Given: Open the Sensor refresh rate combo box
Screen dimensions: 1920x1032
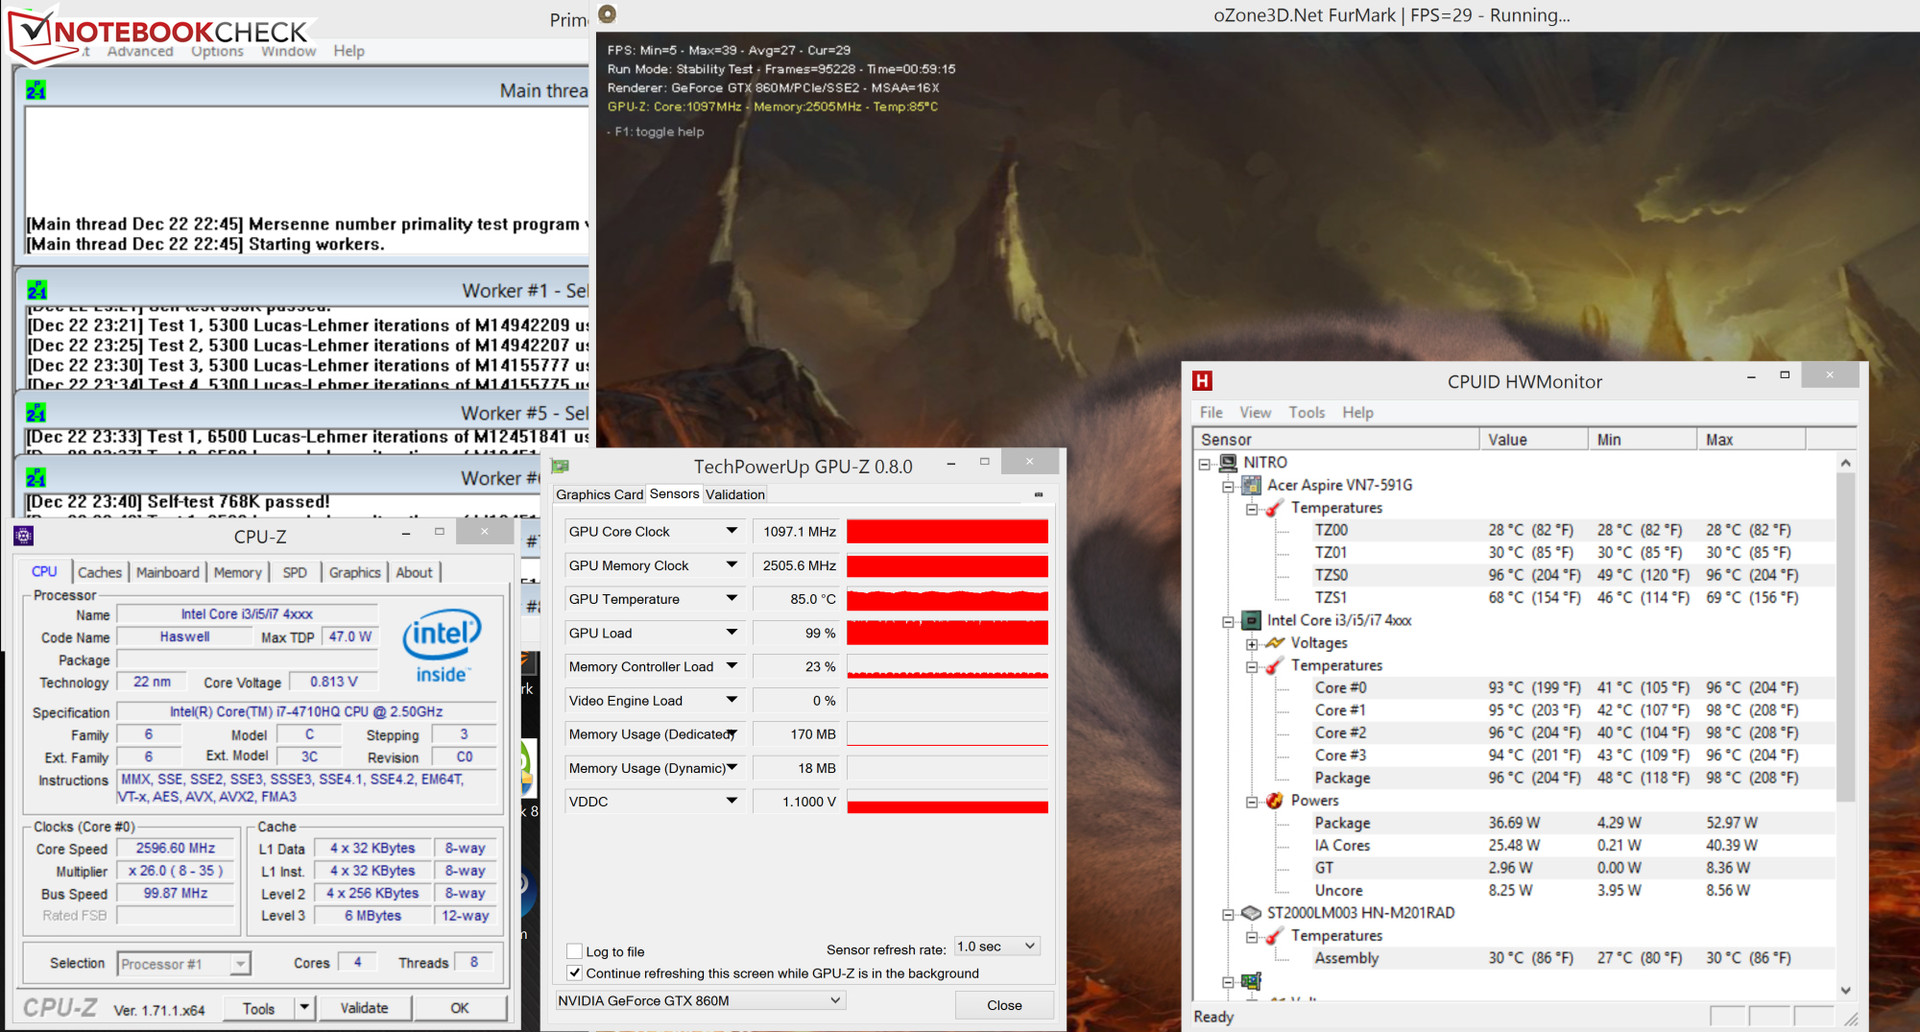Looking at the screenshot, I should (x=997, y=946).
